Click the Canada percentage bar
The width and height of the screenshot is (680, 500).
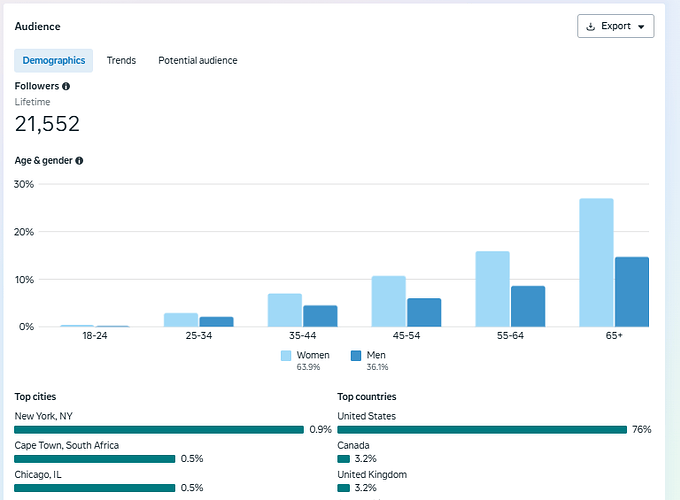[343, 459]
